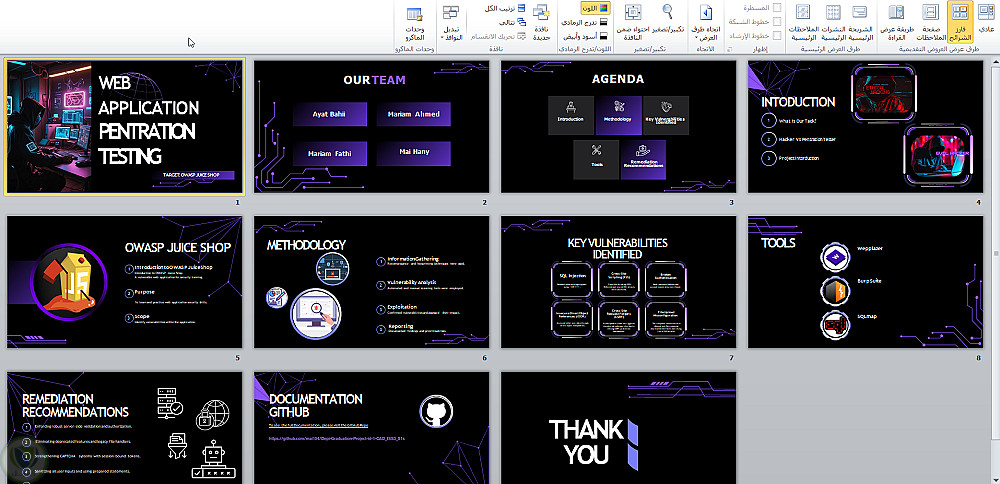This screenshot has width=1000, height=484.
Task: Click the Zoom group label (تكبير/تصغير)
Action: [651, 48]
